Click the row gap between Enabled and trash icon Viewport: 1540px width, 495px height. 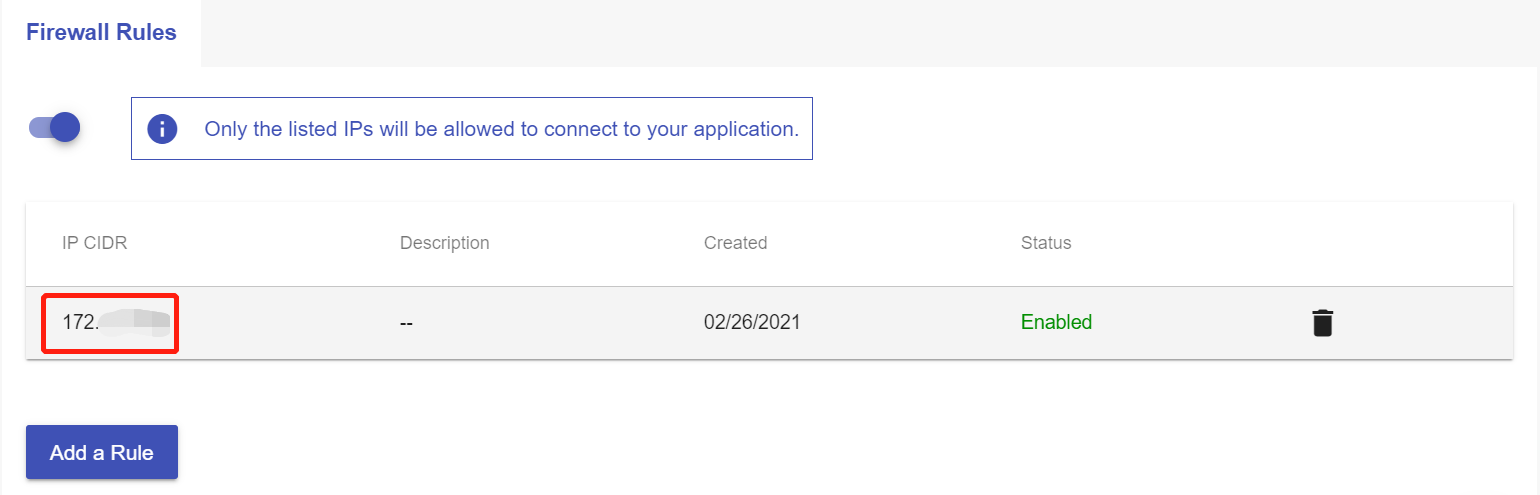tap(1200, 322)
